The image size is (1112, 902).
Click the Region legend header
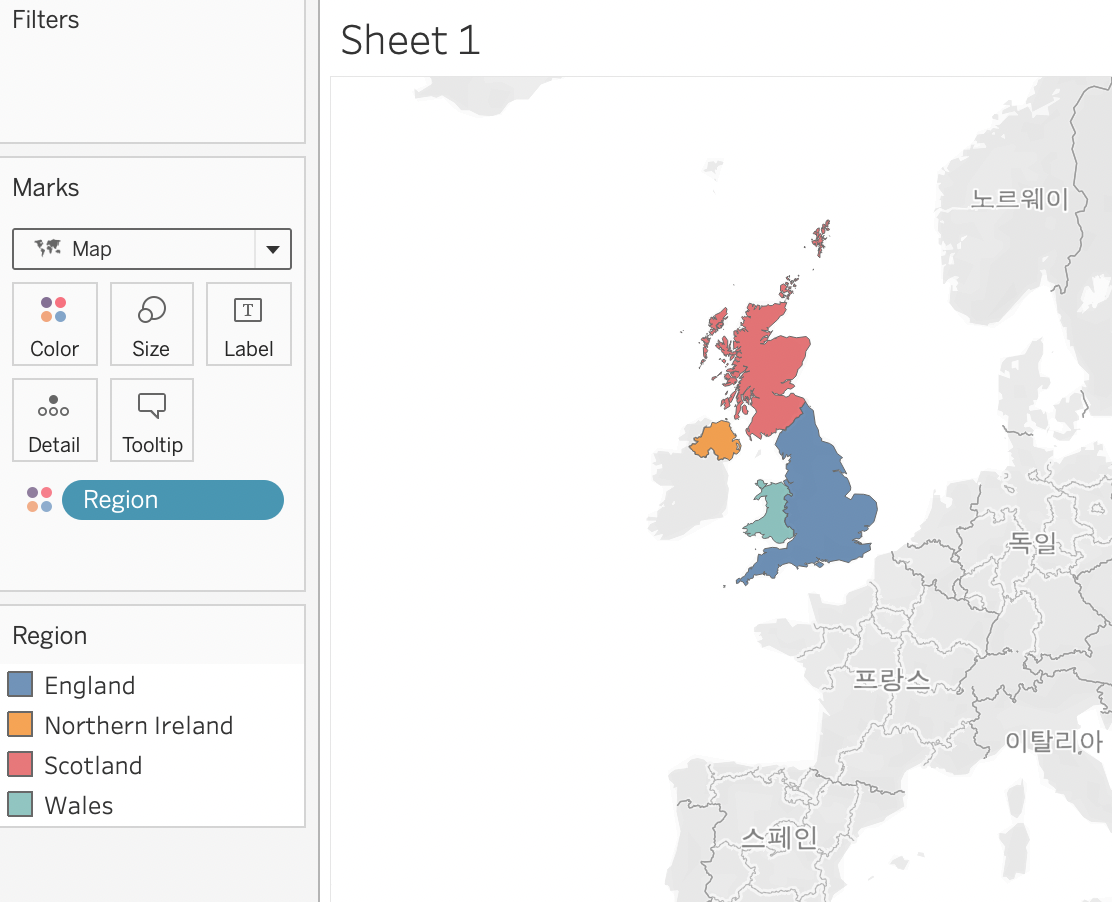pos(50,636)
